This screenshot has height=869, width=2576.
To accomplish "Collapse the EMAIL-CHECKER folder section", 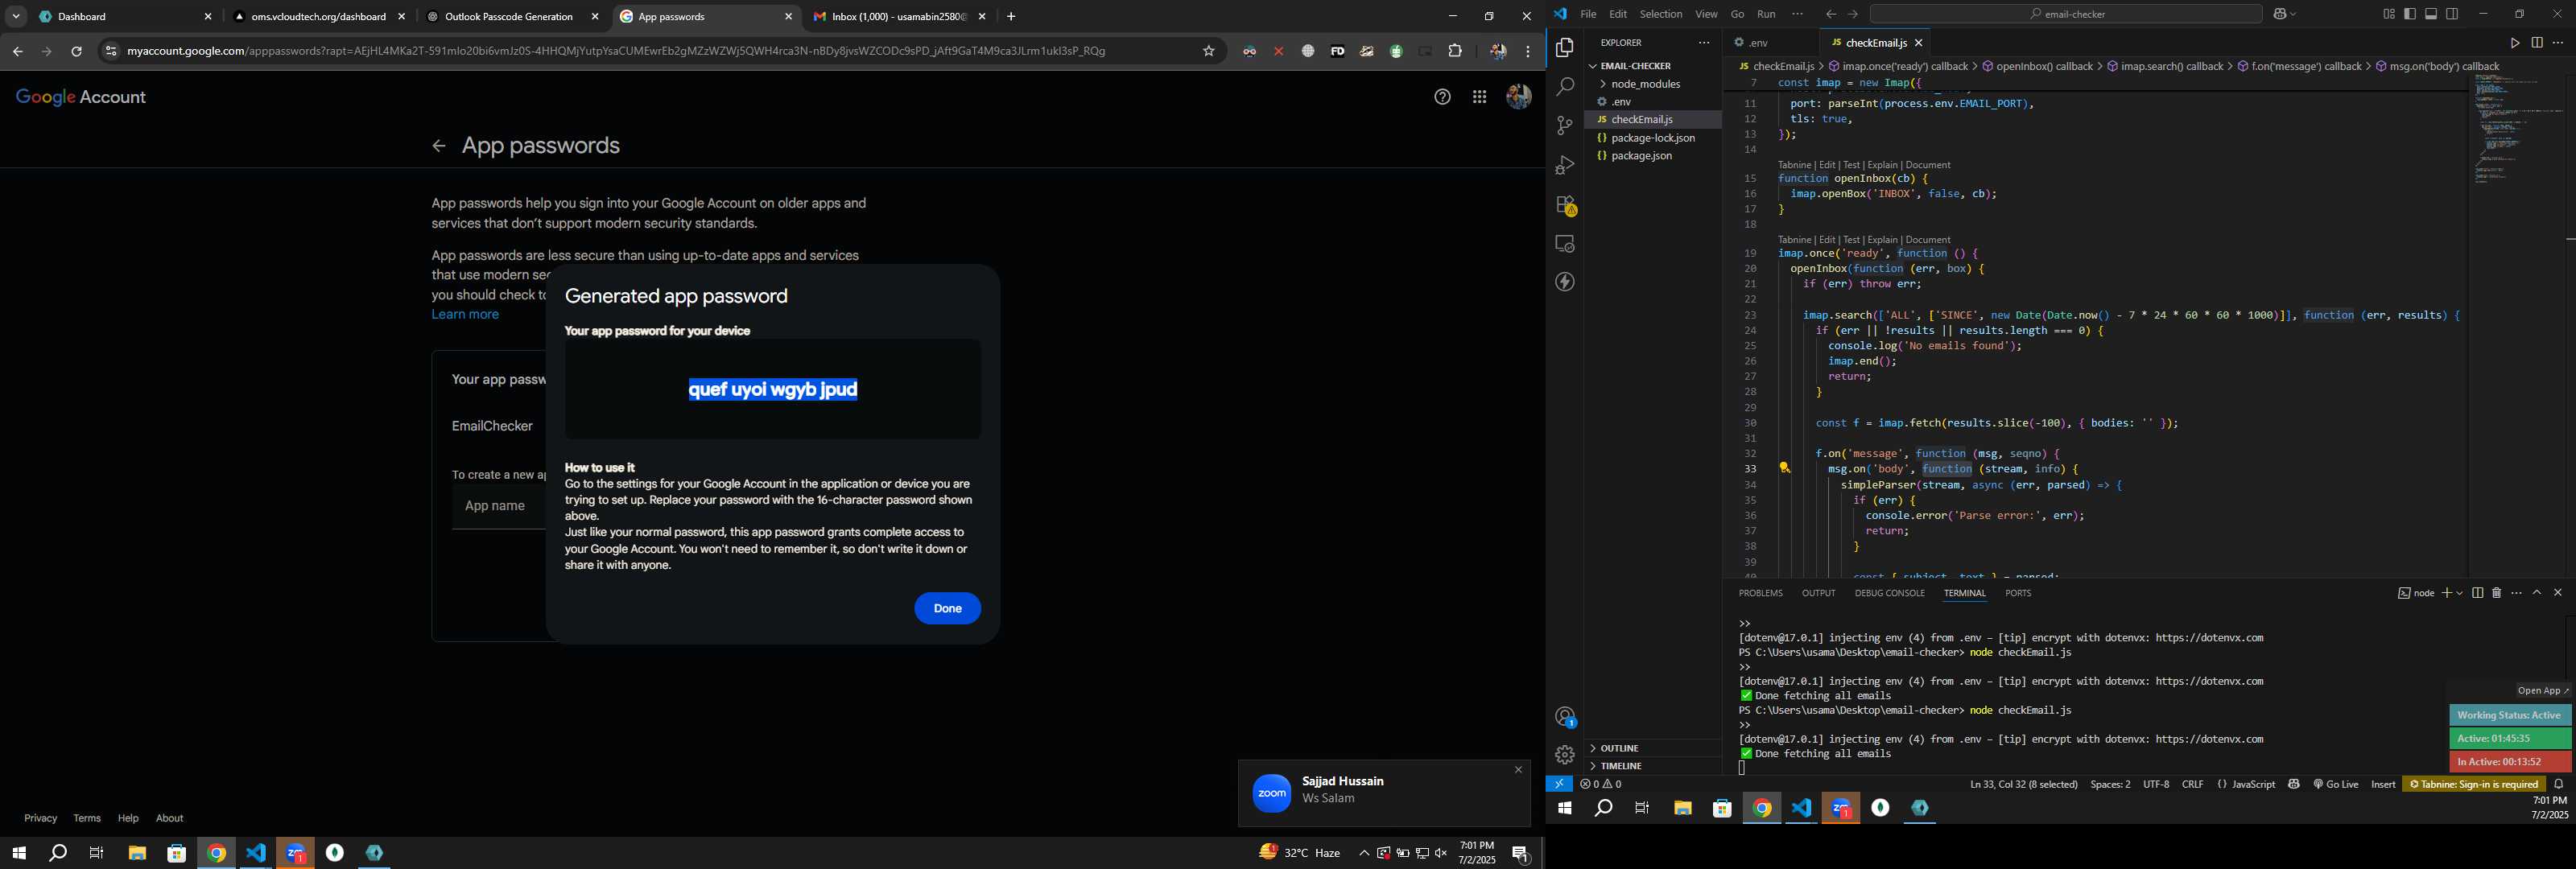I will click(x=1653, y=66).
